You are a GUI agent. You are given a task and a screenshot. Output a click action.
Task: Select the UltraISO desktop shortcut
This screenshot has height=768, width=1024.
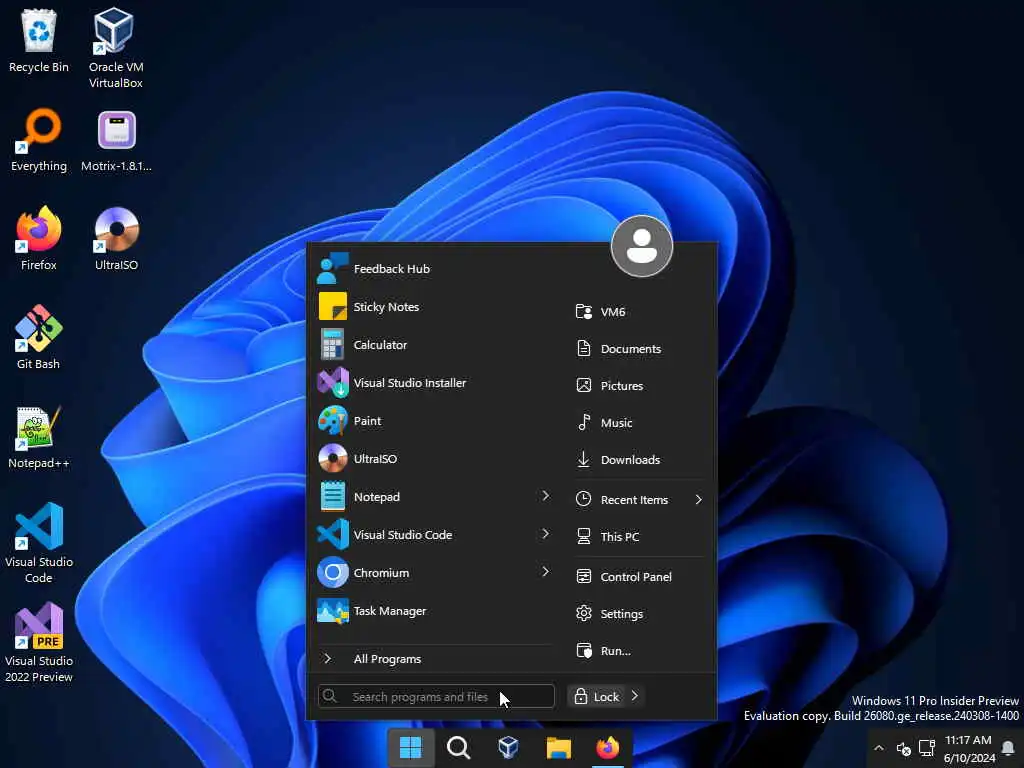[x=116, y=238]
